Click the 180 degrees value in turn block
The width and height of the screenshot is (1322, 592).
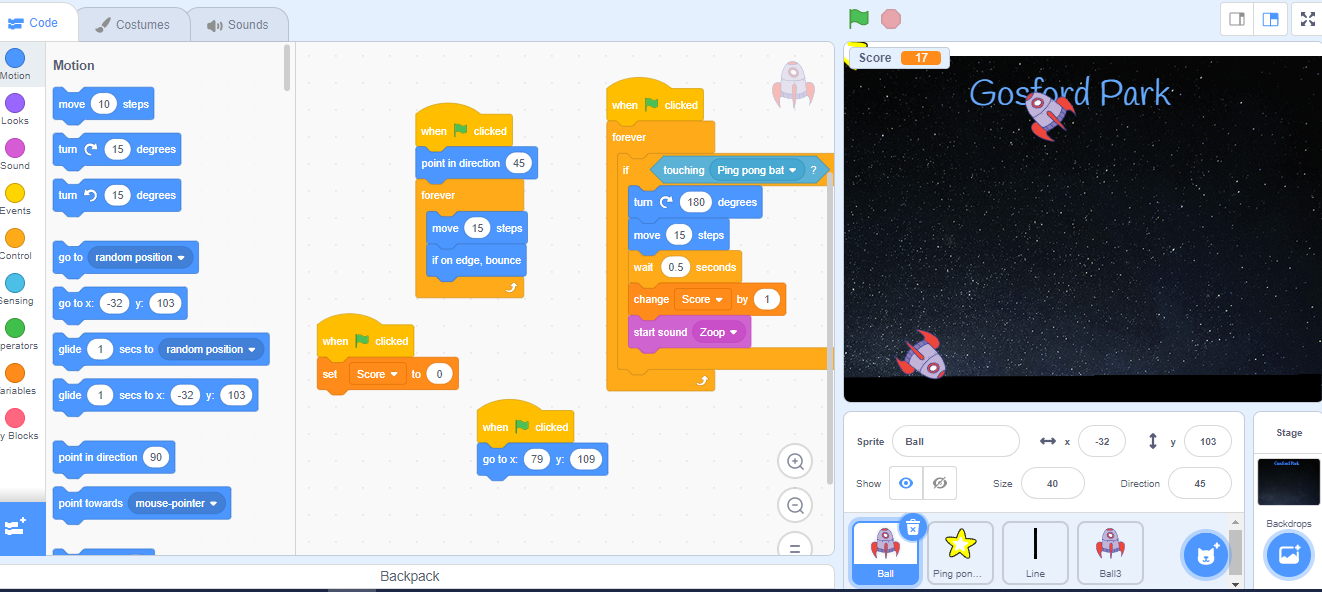coord(696,202)
